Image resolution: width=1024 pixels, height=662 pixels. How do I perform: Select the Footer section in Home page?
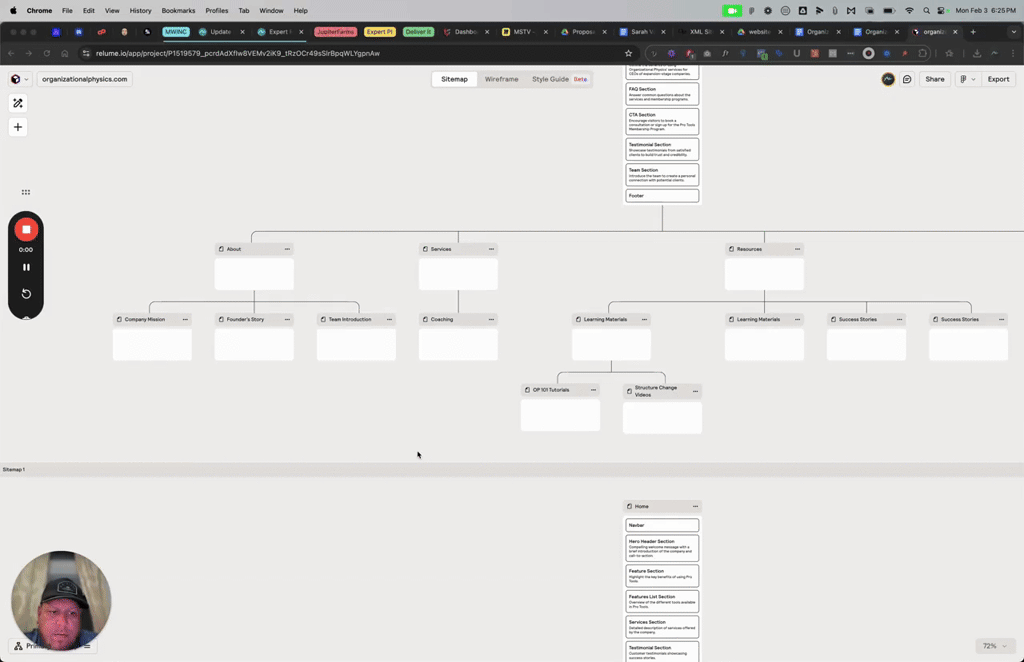662,196
